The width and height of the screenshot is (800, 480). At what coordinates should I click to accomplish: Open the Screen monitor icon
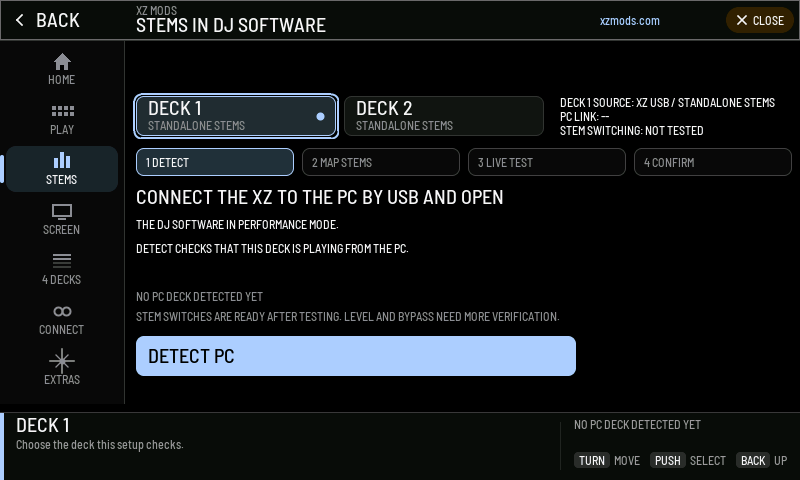point(62,211)
